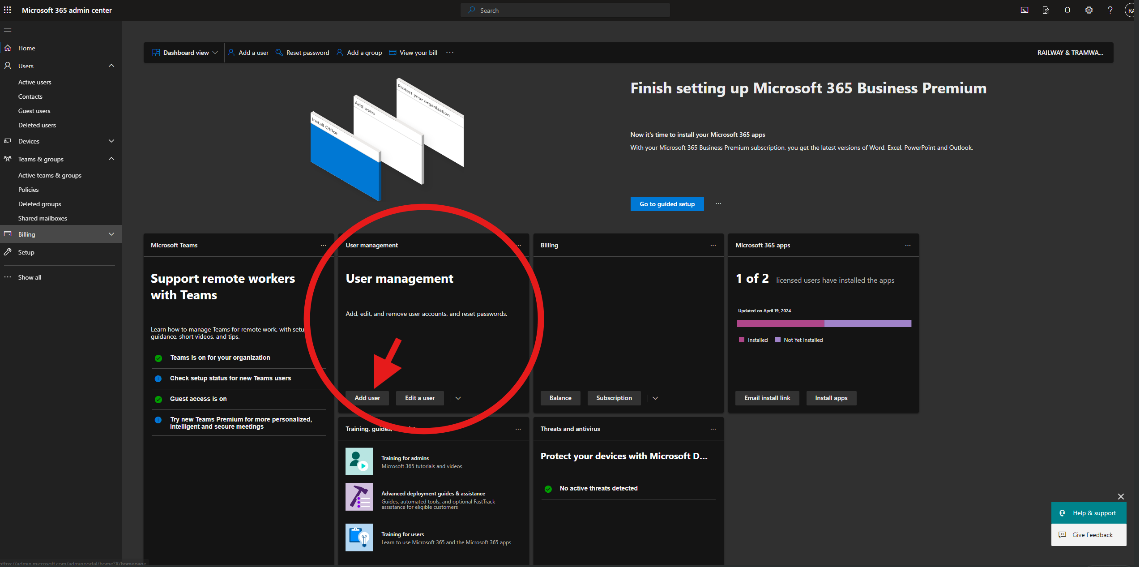Click the Subscription button on Billing card
1139x567 pixels.
coord(615,398)
